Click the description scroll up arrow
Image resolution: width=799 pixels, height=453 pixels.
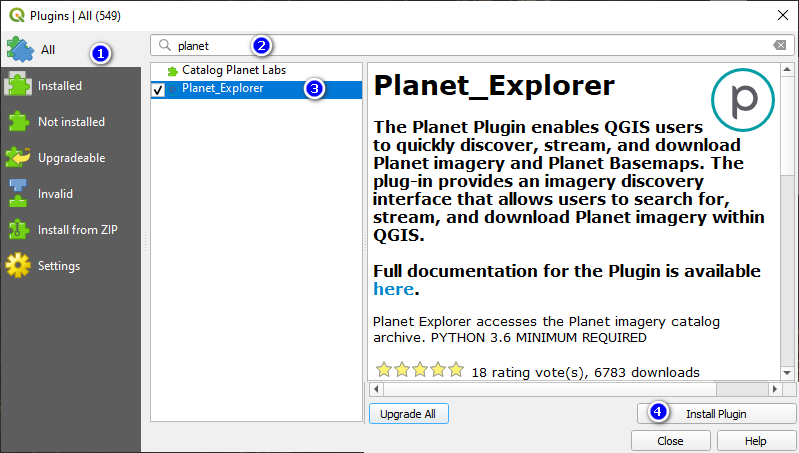[787, 69]
